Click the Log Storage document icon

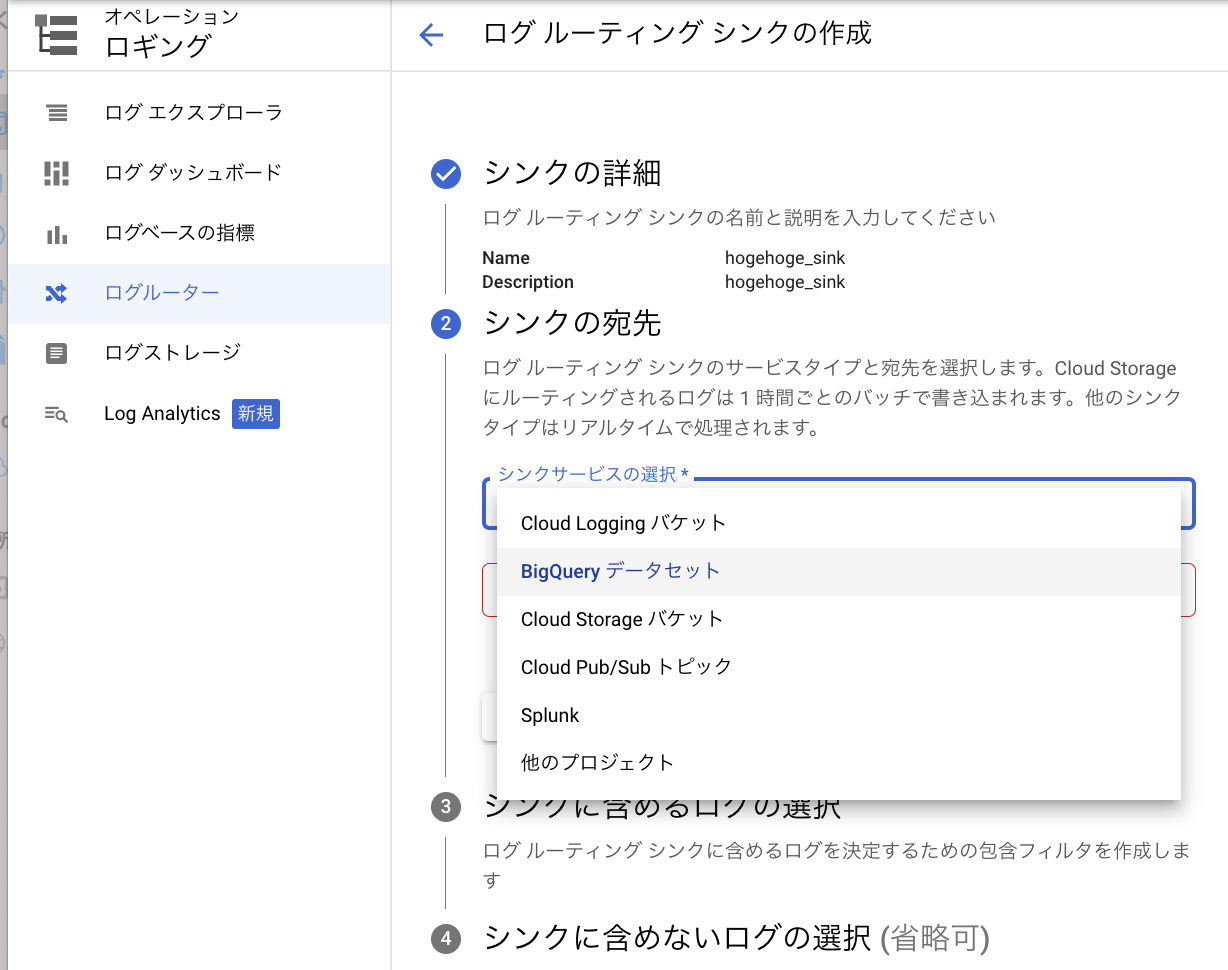click(x=57, y=353)
